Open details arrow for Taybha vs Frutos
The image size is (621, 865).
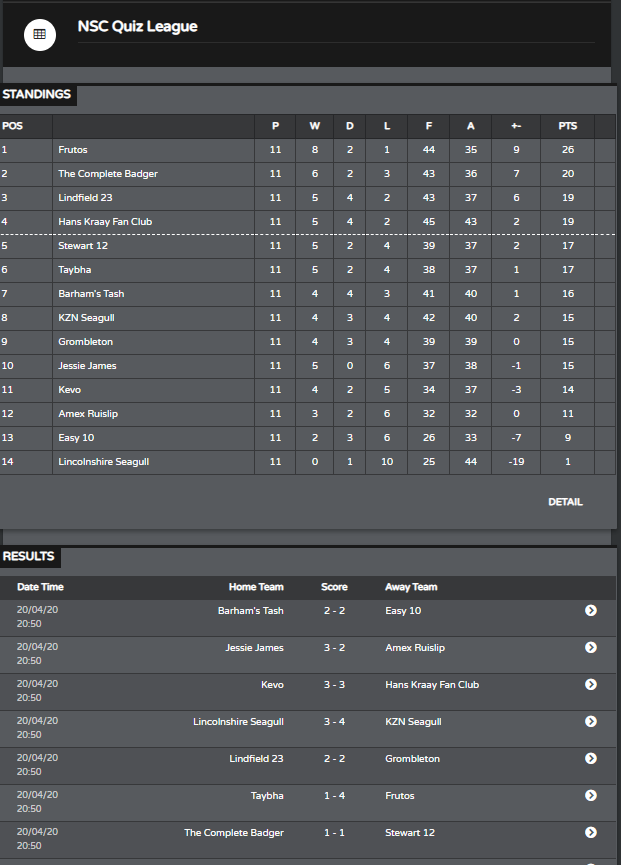pyautogui.click(x=591, y=795)
